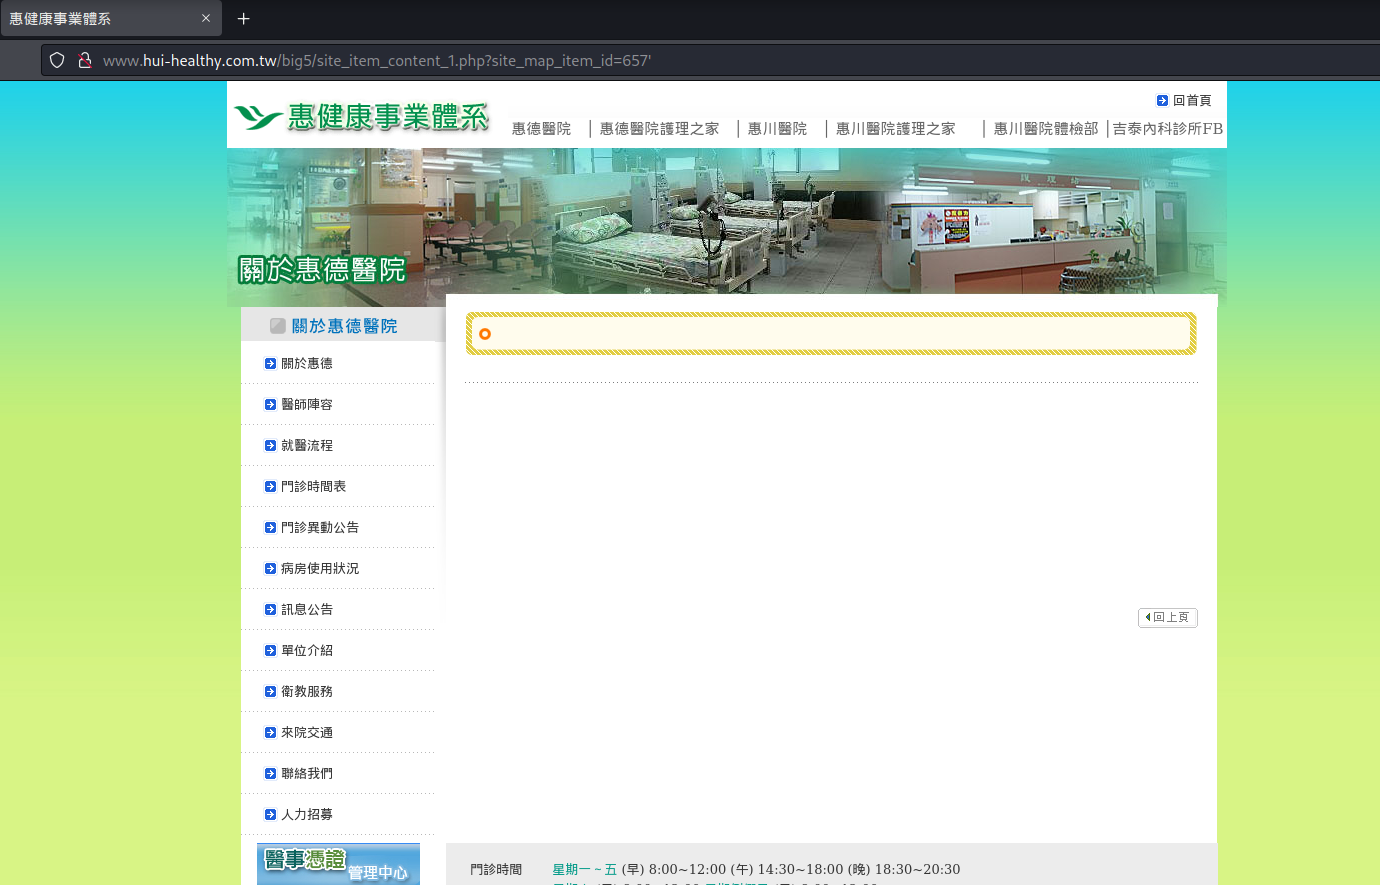Open the 醫師陣容 sidebar link
The width and height of the screenshot is (1380, 885).
[x=307, y=404]
